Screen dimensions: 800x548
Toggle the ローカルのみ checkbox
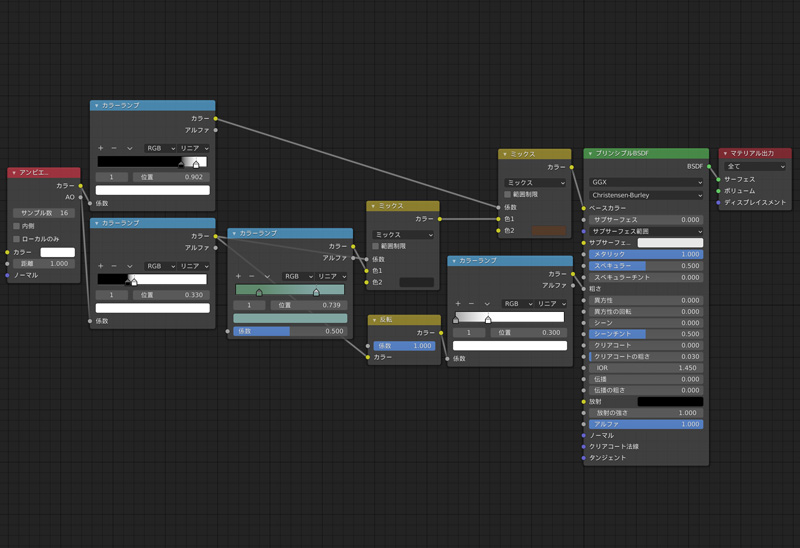point(17,239)
